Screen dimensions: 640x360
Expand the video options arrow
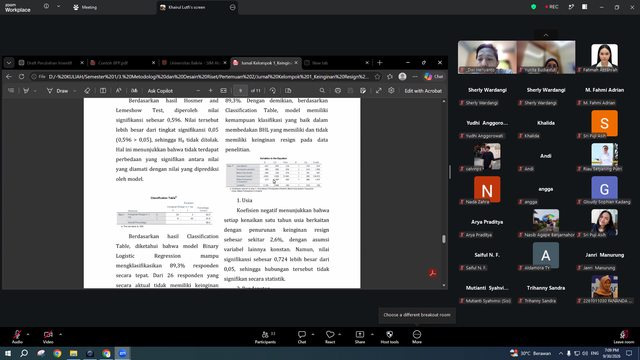(x=60, y=334)
